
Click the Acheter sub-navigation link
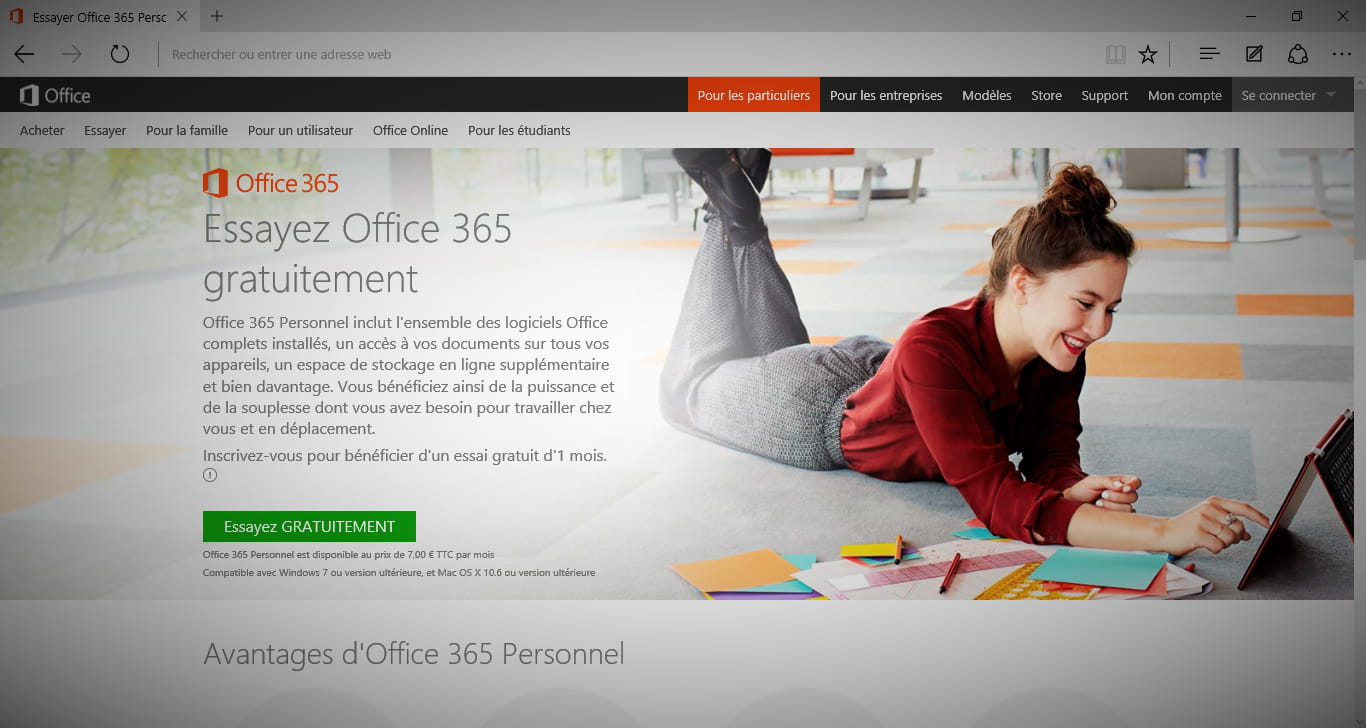click(42, 131)
